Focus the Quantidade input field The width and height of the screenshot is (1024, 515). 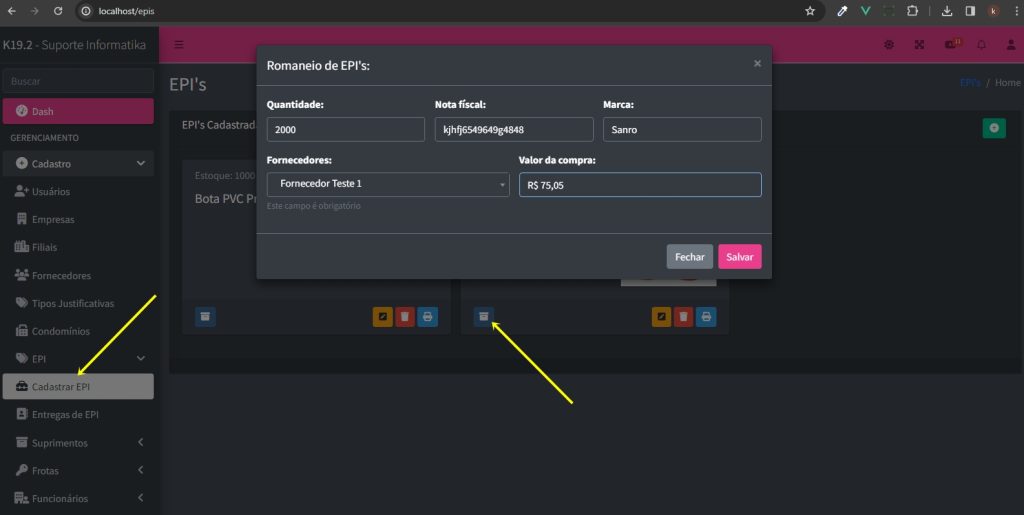(345, 130)
